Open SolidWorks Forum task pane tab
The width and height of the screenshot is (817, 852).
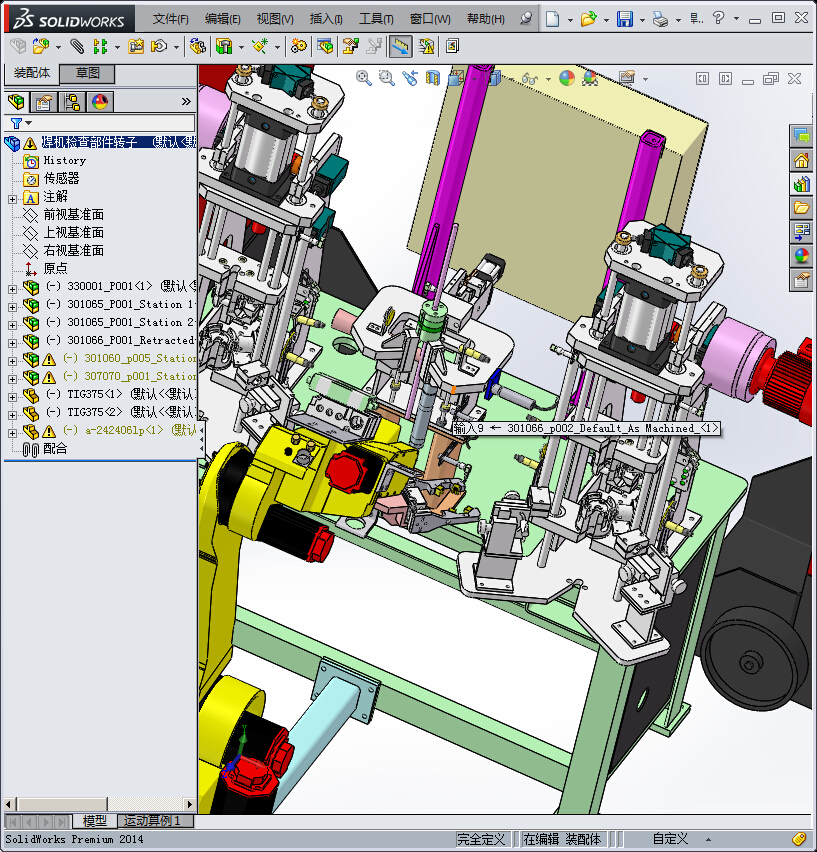(801, 136)
